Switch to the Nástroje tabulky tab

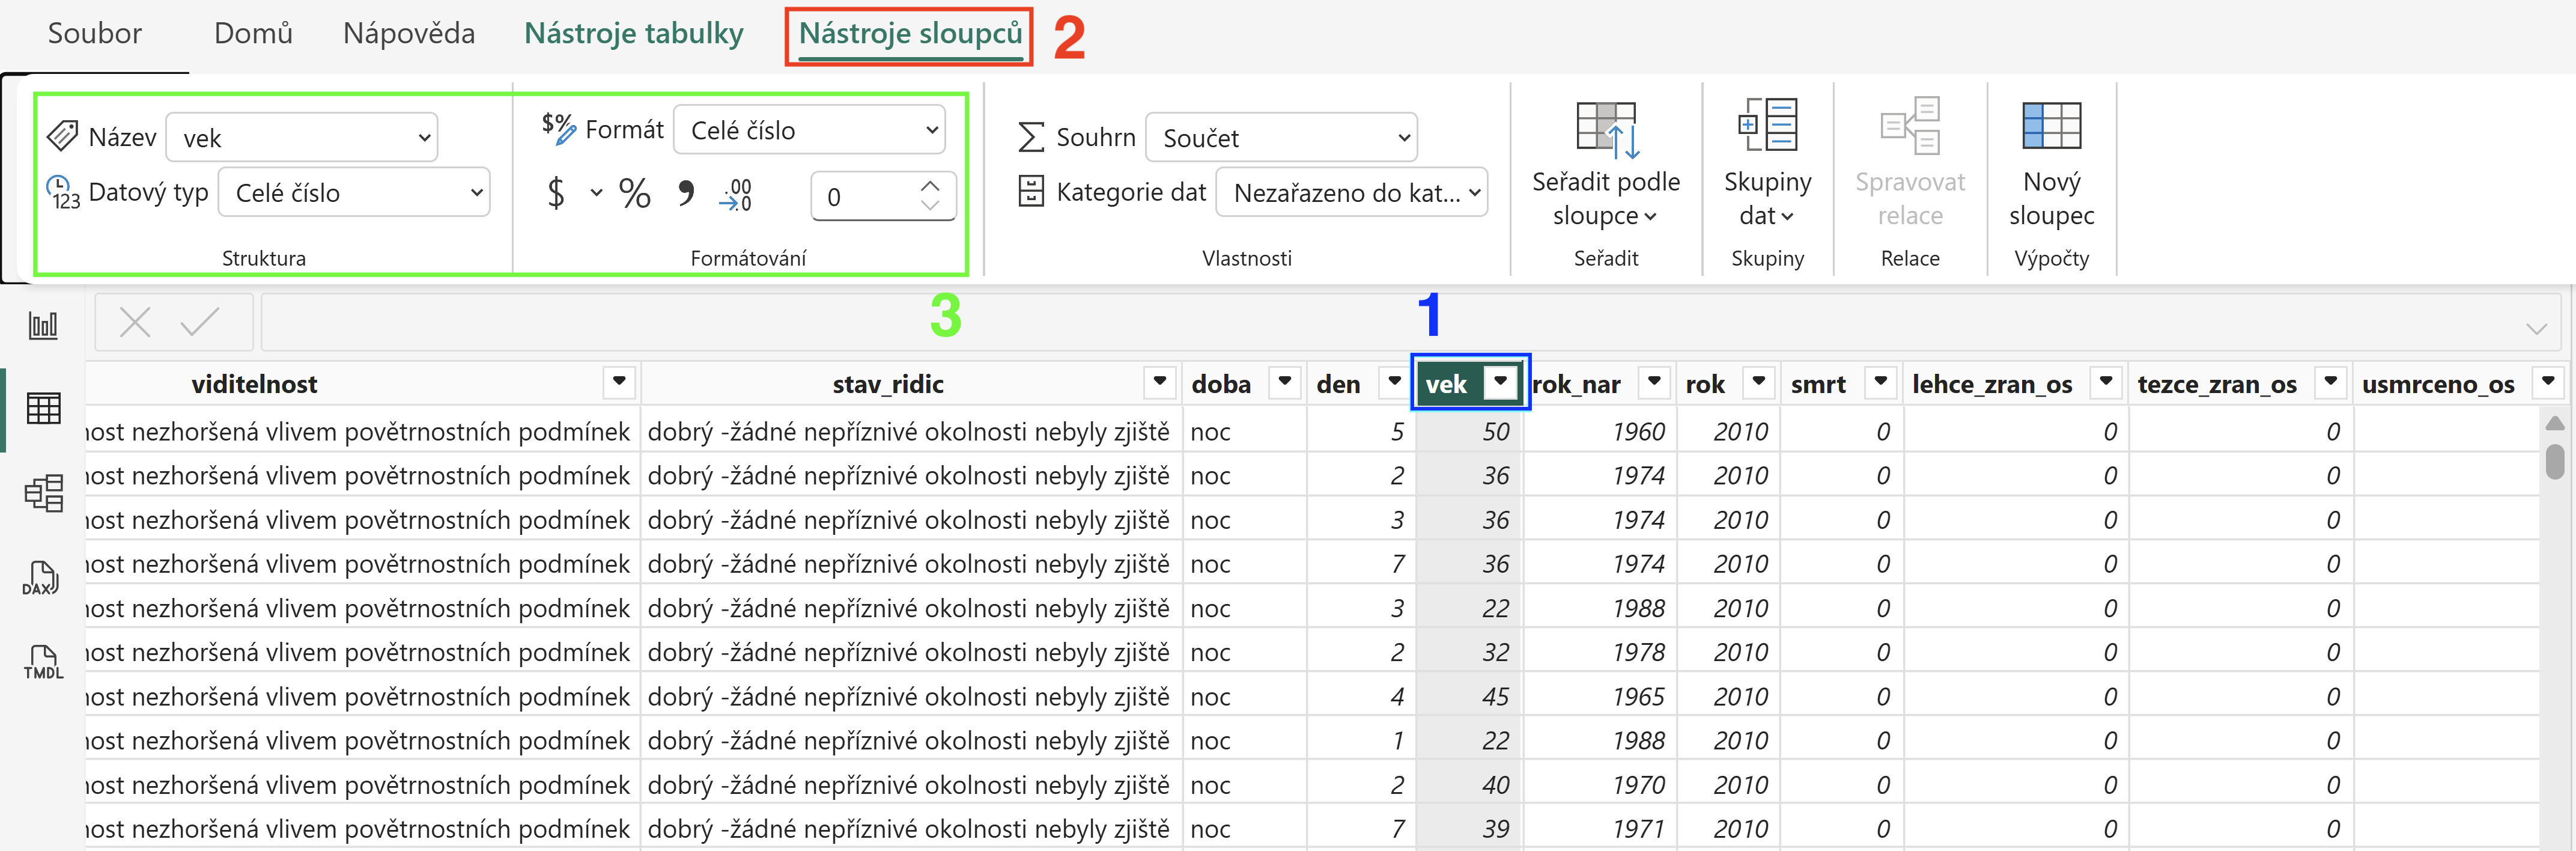click(x=634, y=34)
